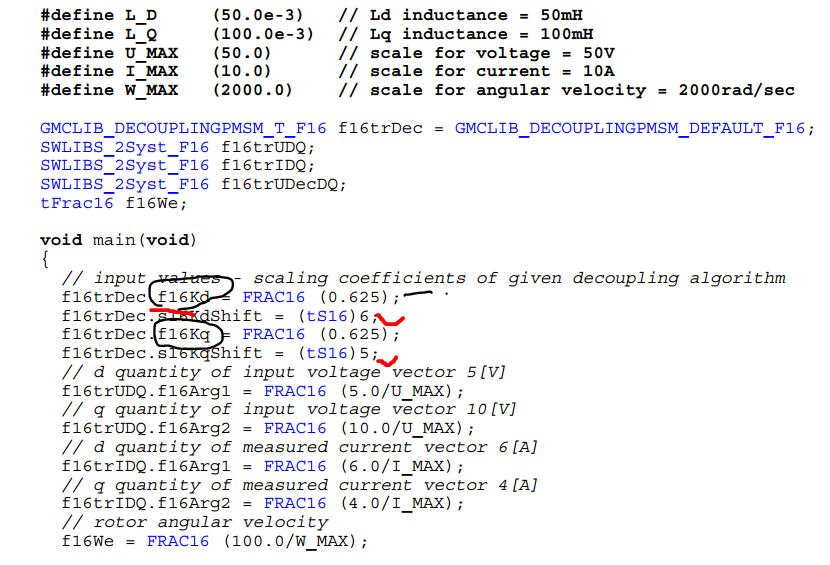Screen dimensions: 830x565
Task: Click the expression (4.0/I_MAX)
Action: click(x=396, y=504)
